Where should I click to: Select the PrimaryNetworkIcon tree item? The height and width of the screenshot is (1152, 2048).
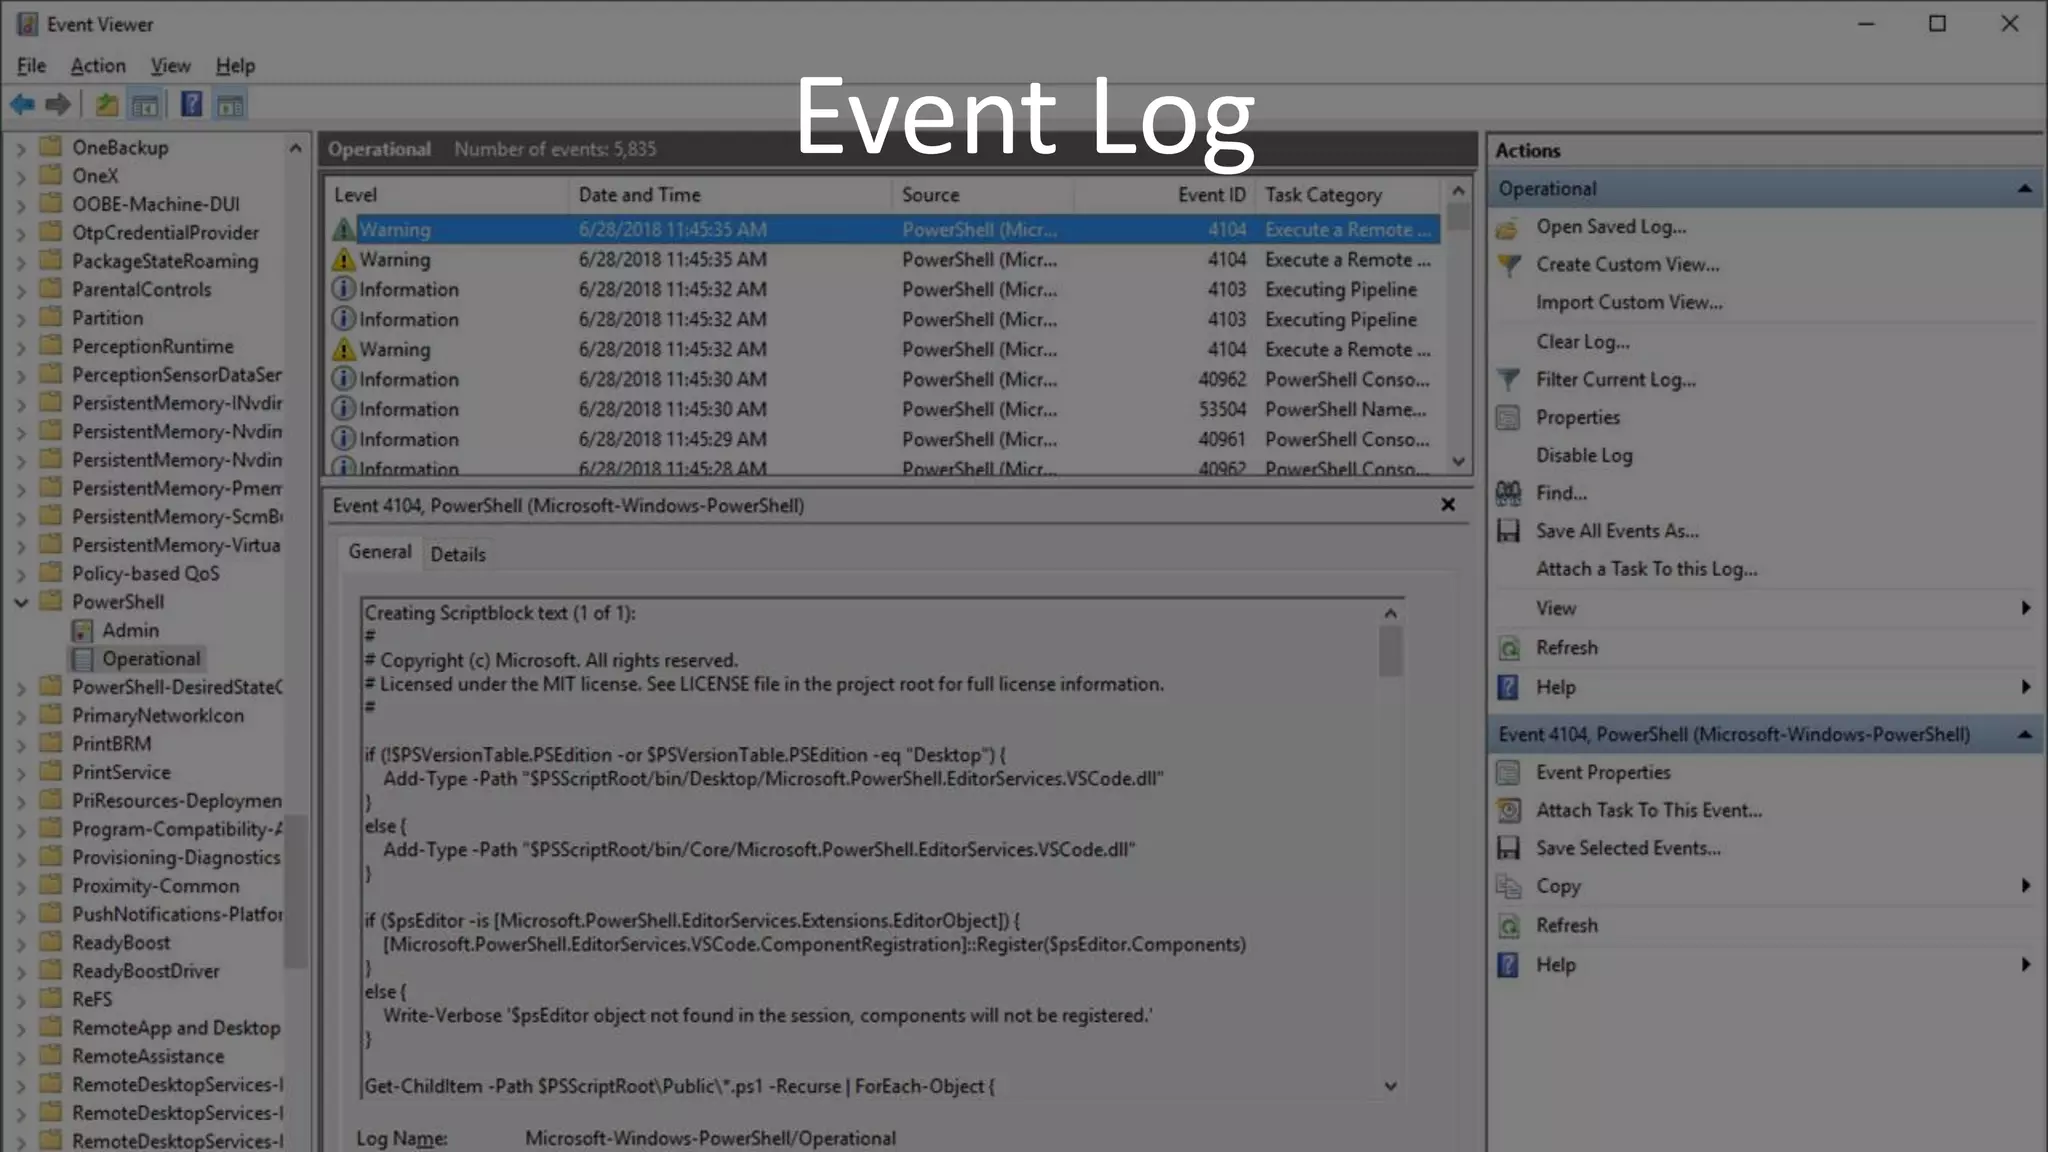[x=157, y=716]
